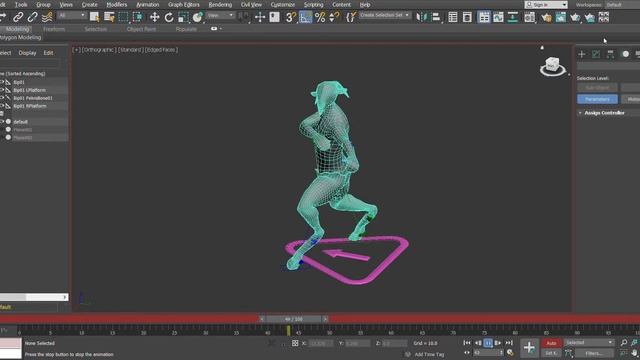The image size is (640, 360).
Task: Open the Rendering menu
Action: (x=220, y=5)
